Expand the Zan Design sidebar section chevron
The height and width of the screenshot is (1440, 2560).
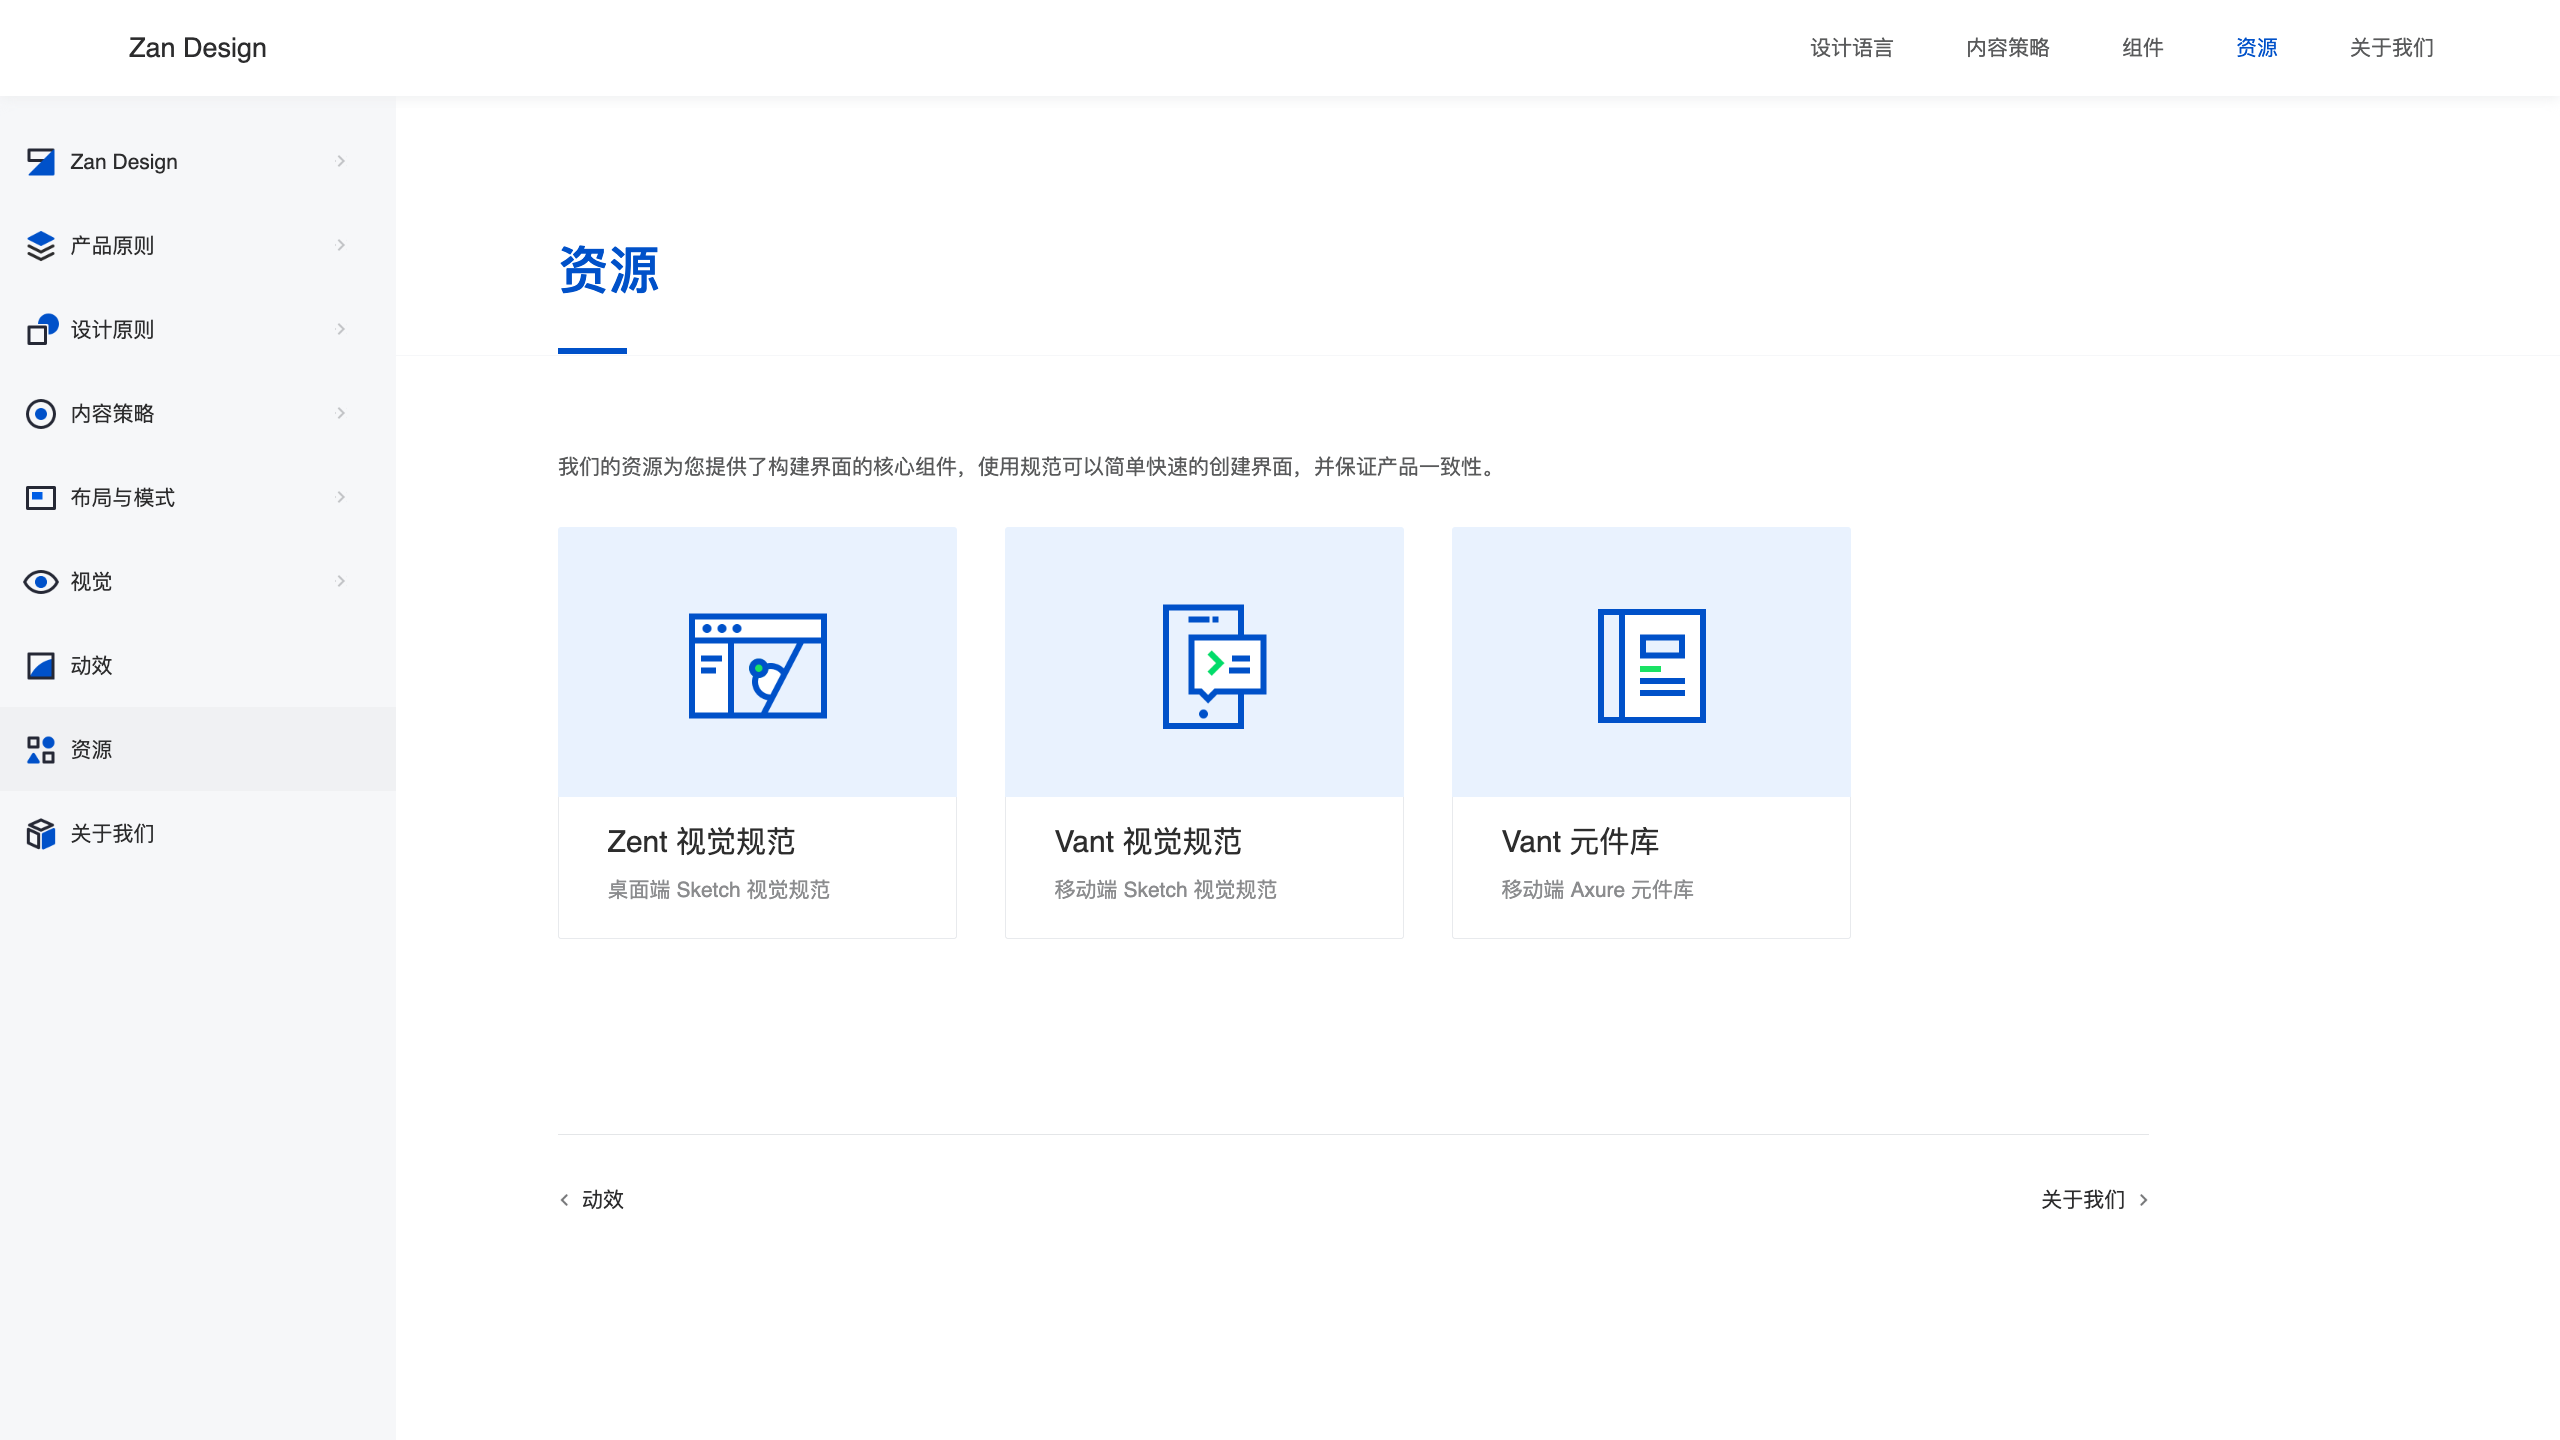click(x=341, y=161)
